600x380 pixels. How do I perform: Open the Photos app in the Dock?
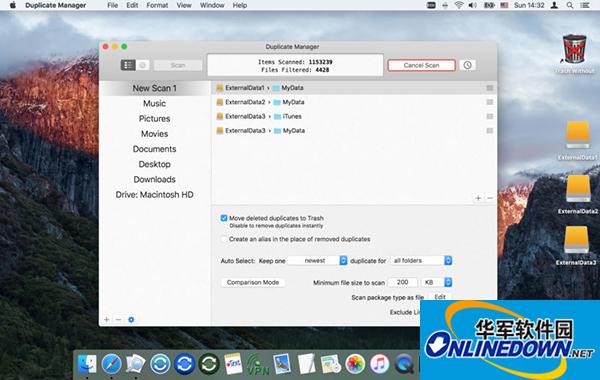pyautogui.click(x=355, y=364)
